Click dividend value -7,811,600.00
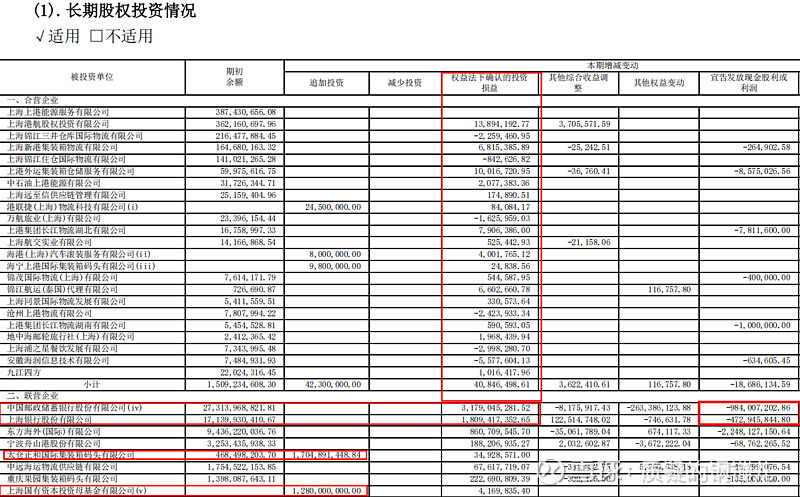 click(x=762, y=231)
